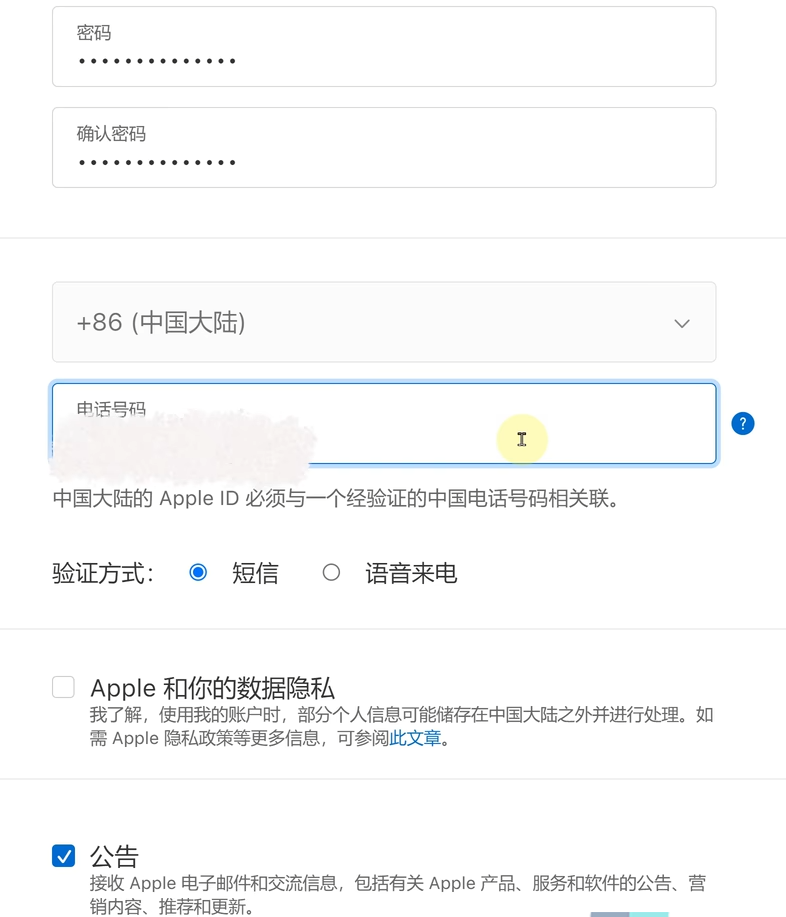Click the 确认密码 confirm password field

tap(384, 147)
